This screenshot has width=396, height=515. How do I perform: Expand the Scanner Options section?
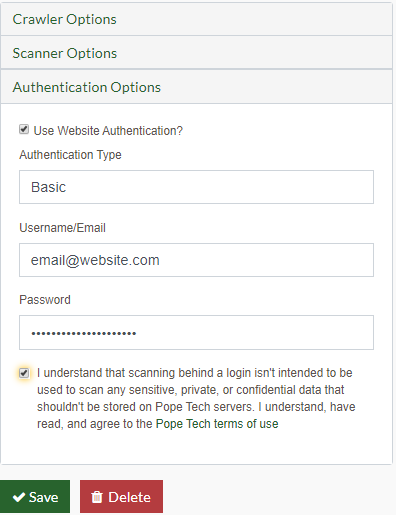196,53
